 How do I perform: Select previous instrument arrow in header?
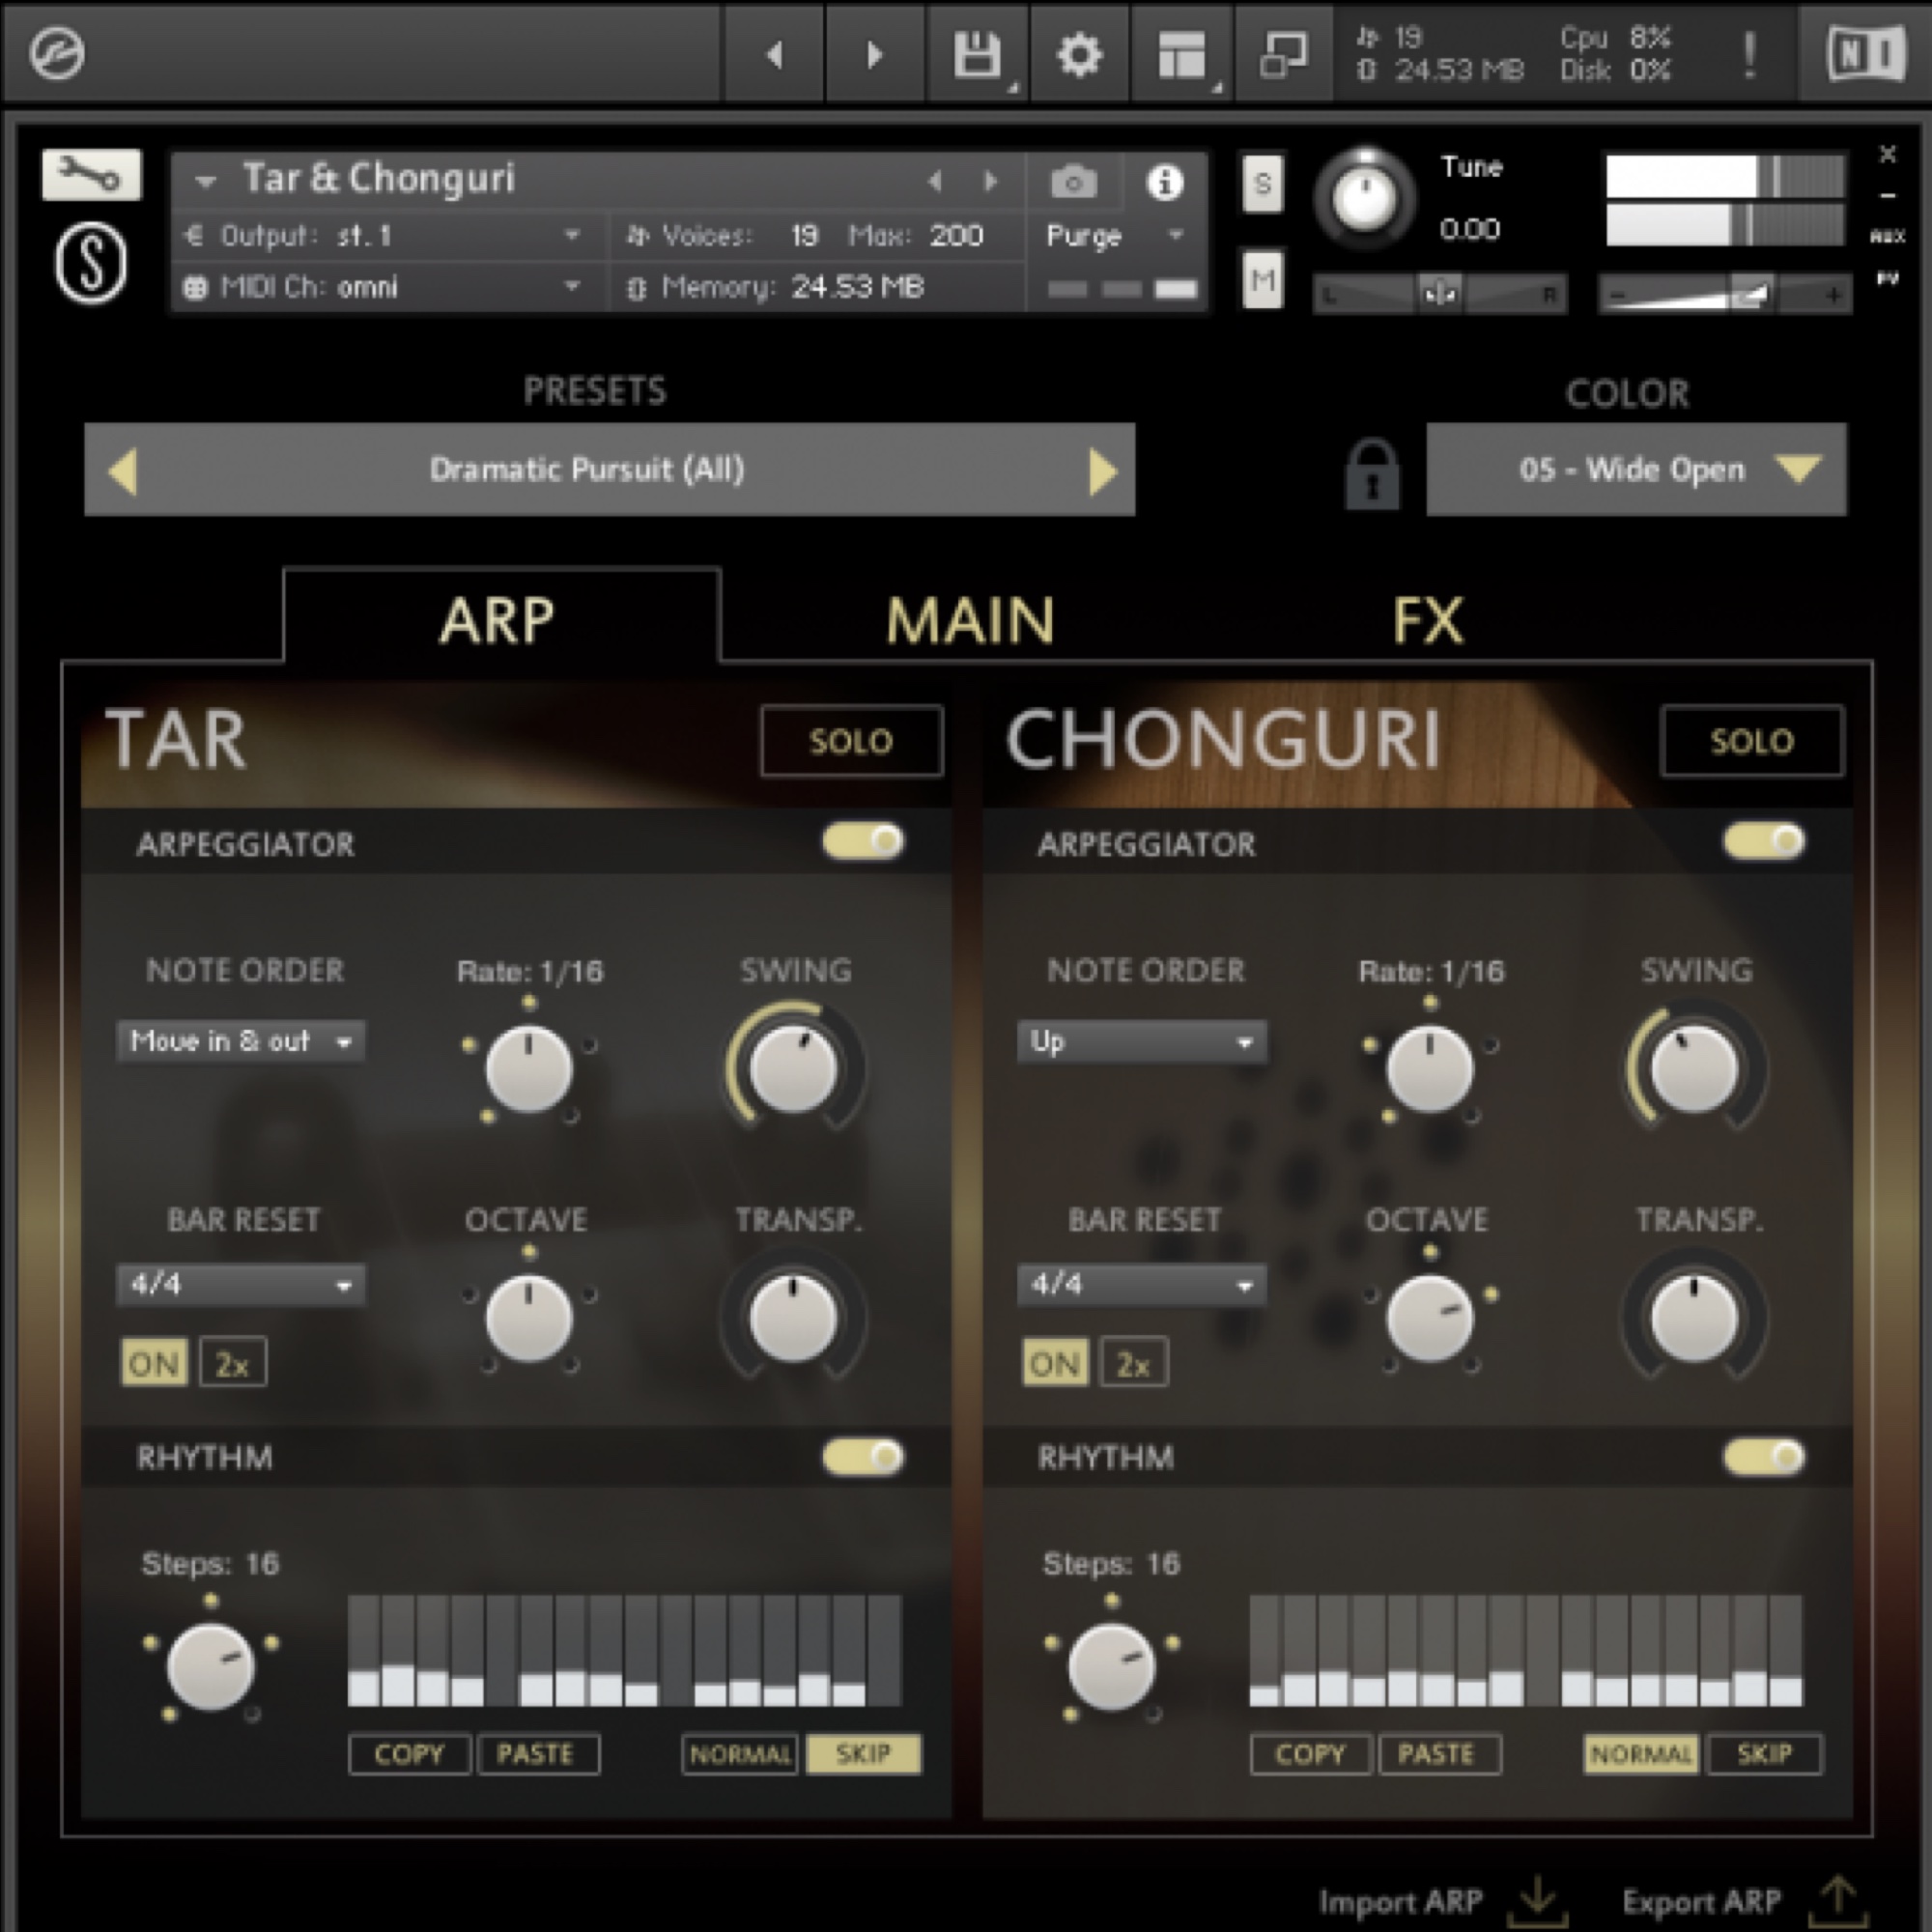click(x=935, y=181)
